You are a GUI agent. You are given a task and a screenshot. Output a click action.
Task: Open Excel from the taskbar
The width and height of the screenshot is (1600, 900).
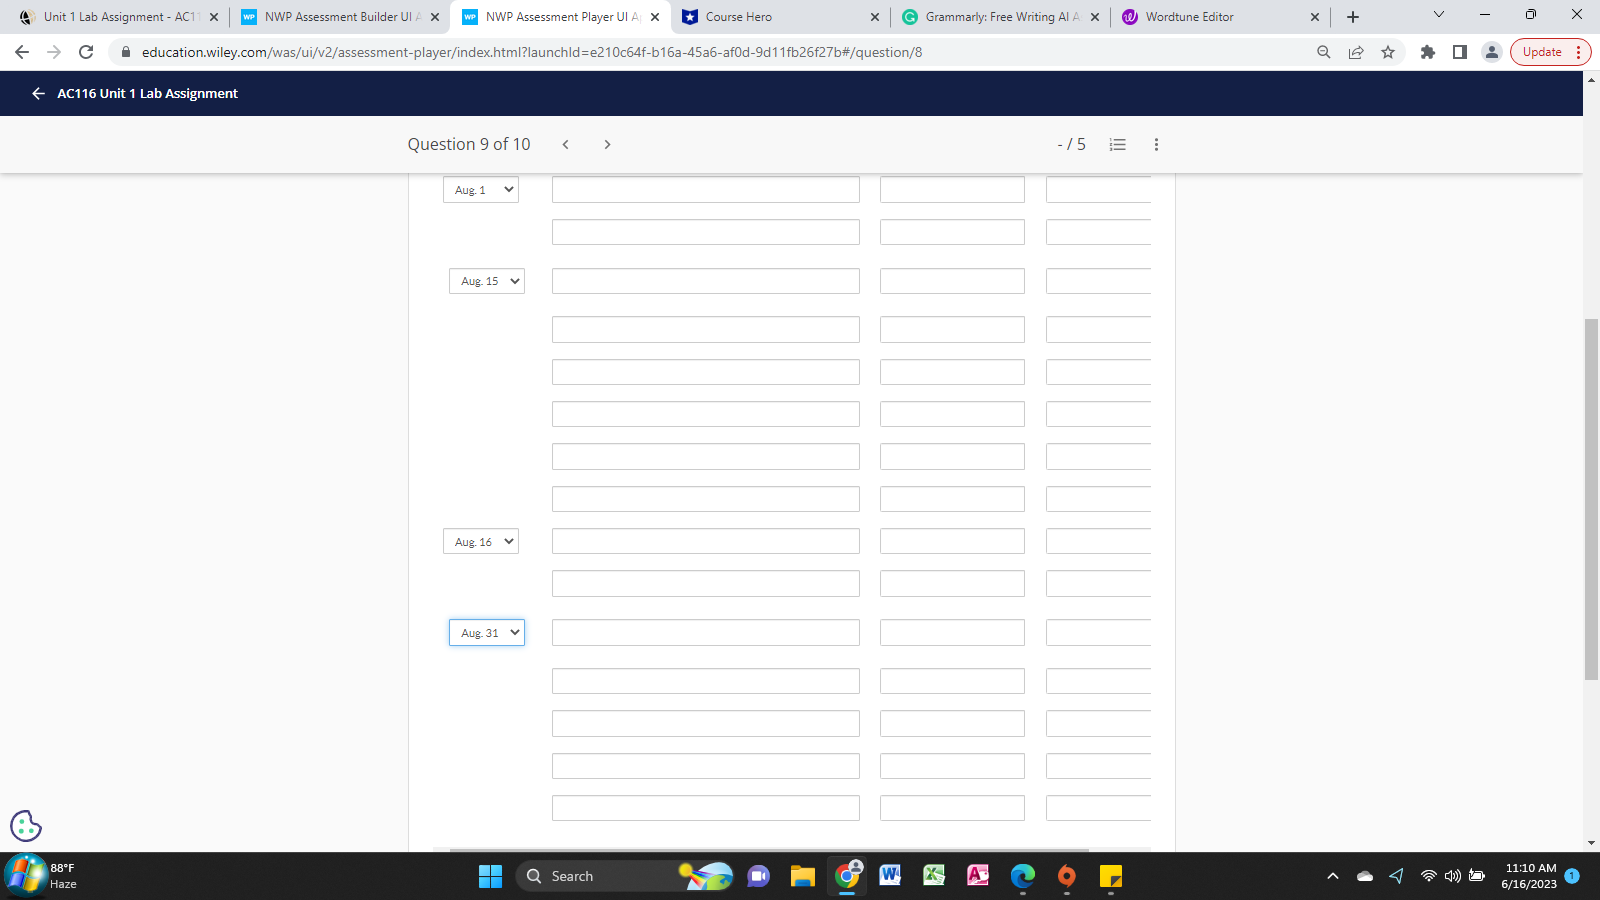(x=935, y=876)
